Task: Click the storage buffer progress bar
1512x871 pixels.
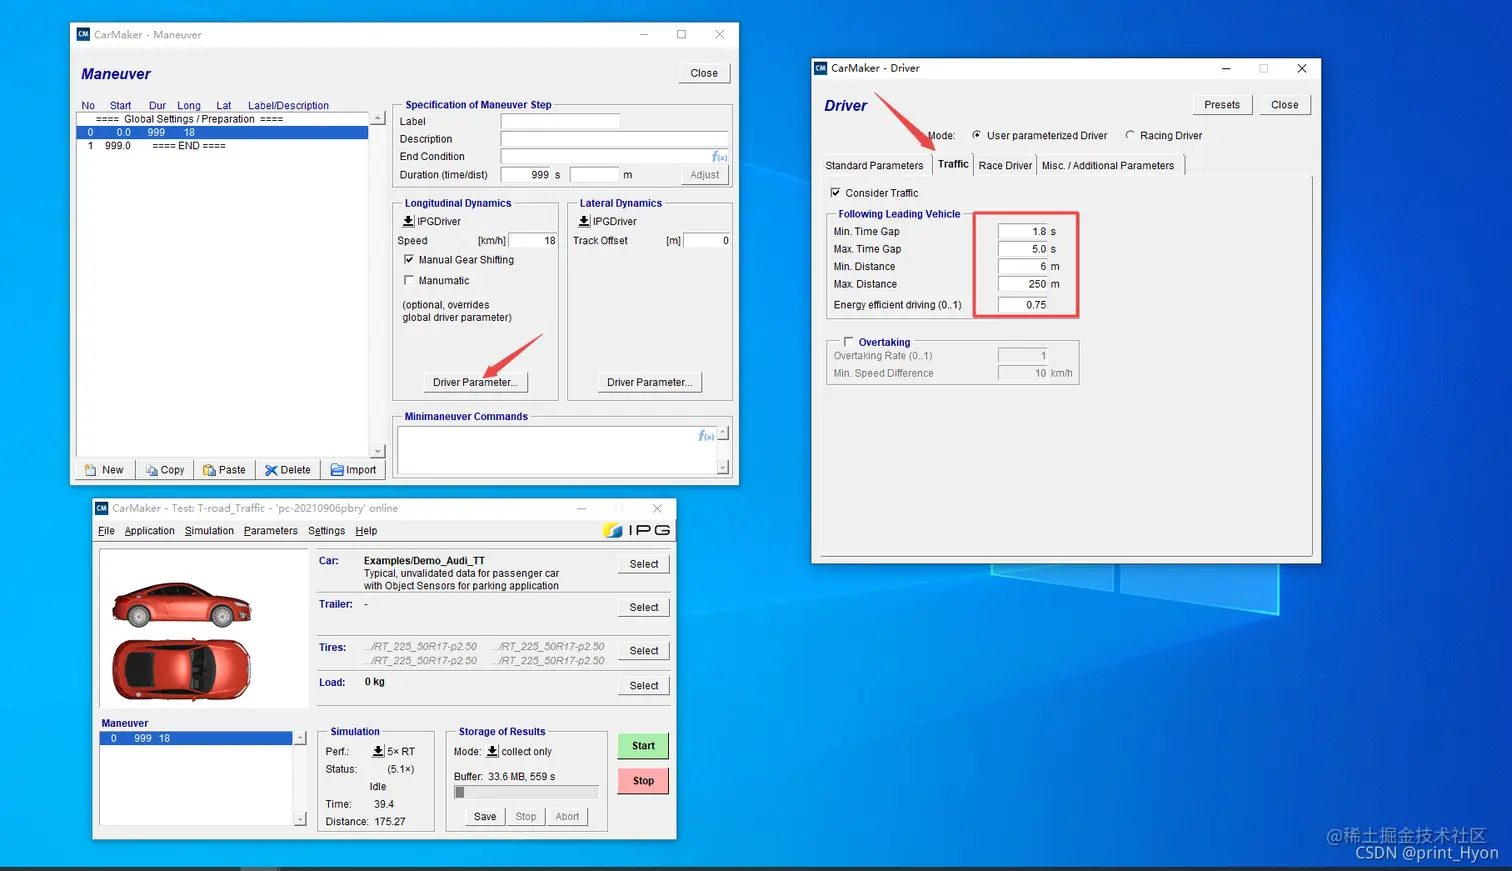Action: [x=526, y=792]
